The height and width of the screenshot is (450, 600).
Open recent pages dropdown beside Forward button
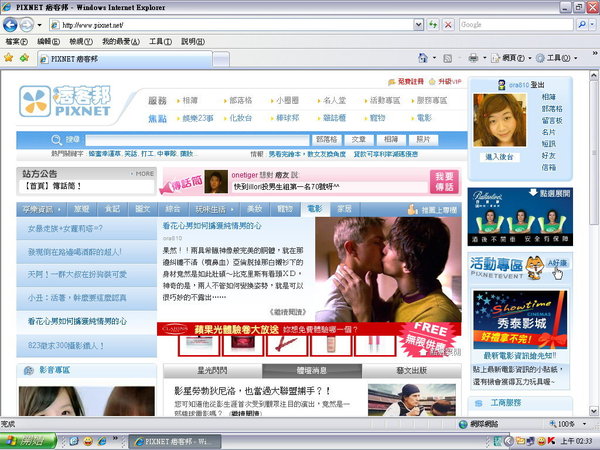coord(39,25)
